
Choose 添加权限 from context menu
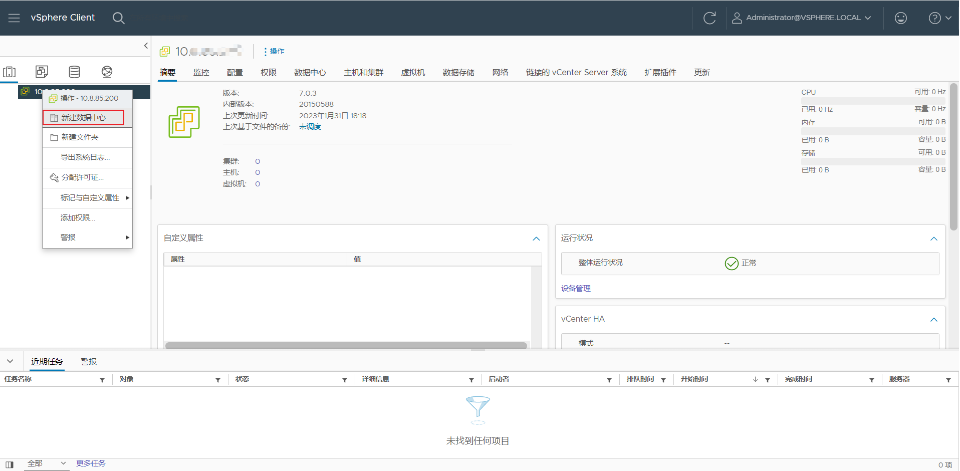pyautogui.click(x=88, y=218)
